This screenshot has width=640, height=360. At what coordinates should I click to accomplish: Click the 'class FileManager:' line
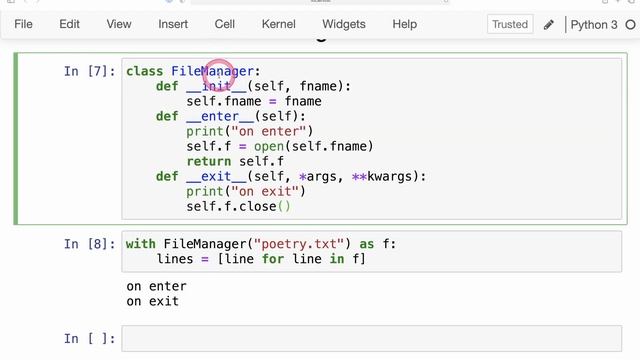(x=193, y=71)
